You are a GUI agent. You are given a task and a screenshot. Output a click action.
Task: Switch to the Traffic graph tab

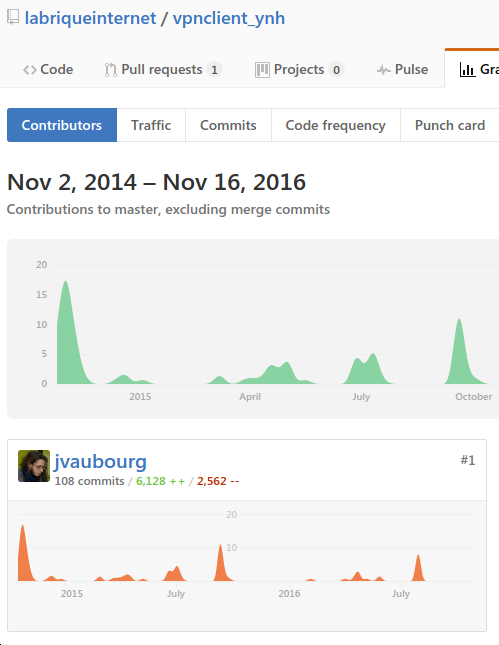click(151, 125)
